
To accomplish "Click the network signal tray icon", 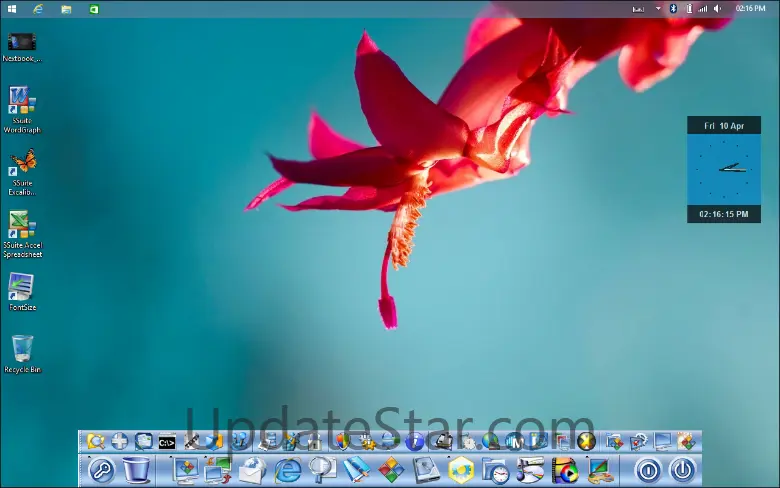I will coord(702,8).
